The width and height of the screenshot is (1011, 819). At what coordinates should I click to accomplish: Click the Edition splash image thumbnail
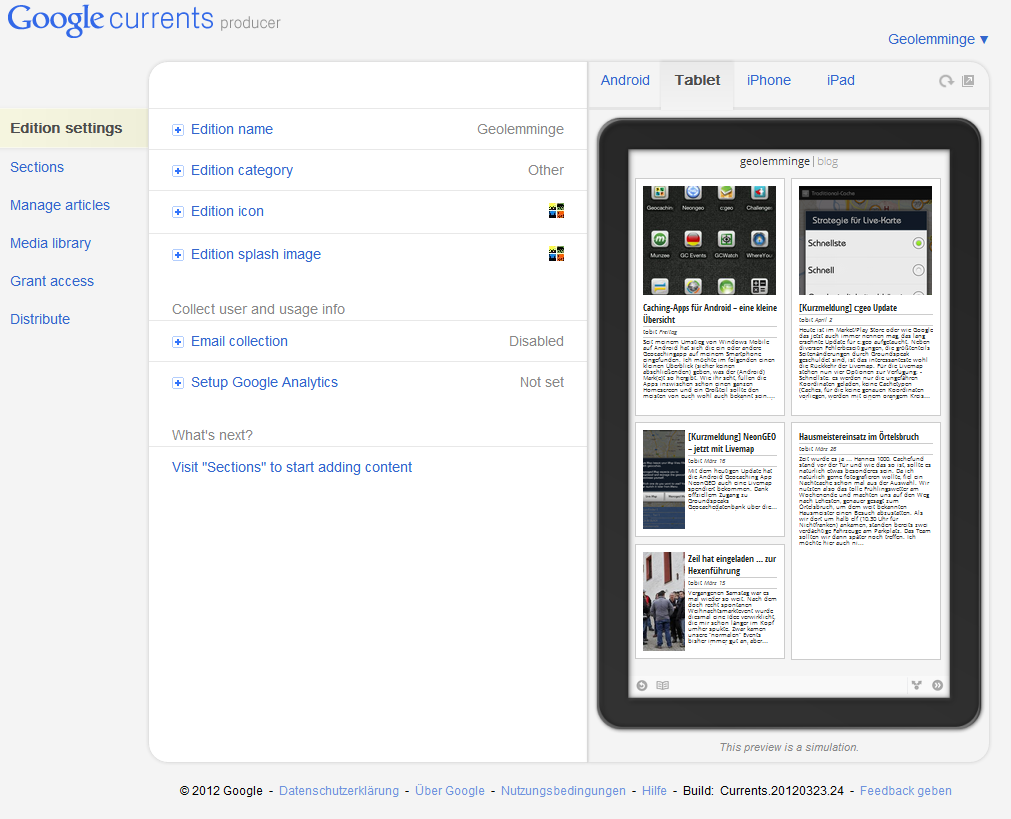[556, 253]
